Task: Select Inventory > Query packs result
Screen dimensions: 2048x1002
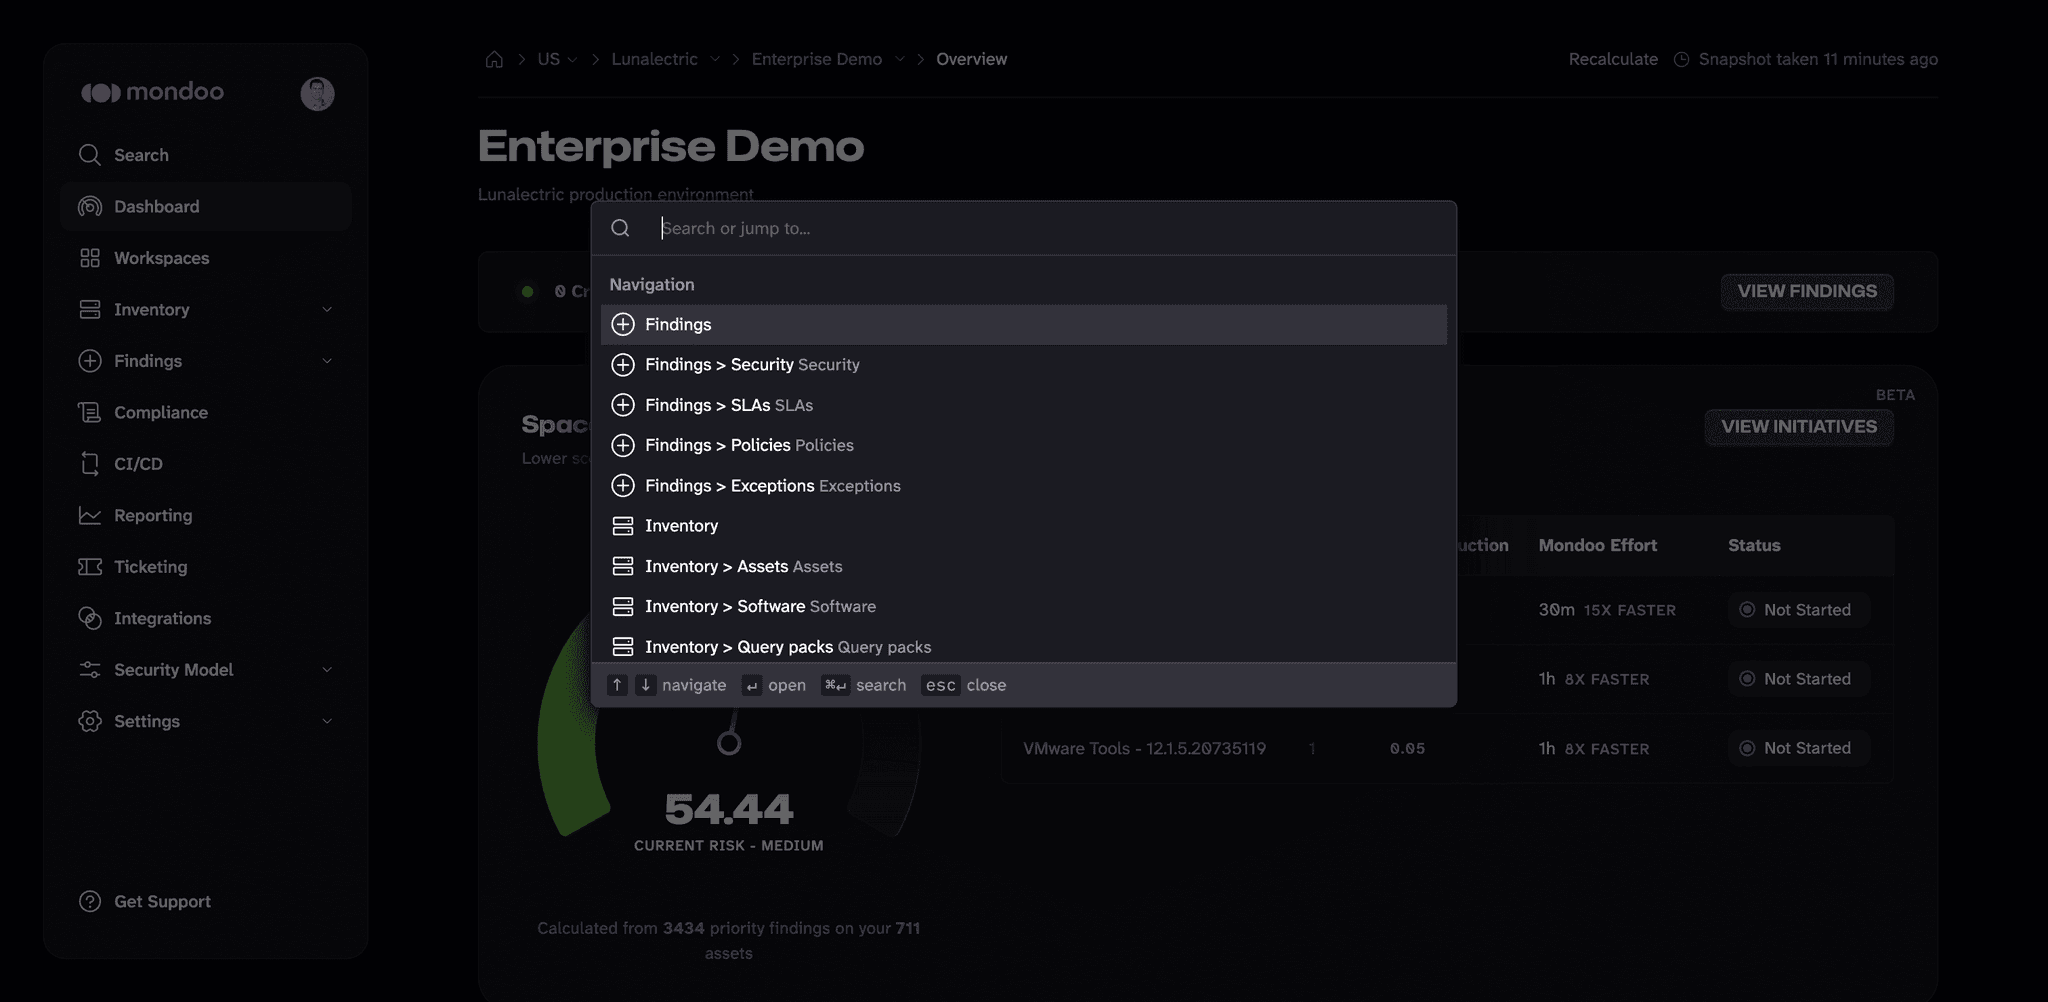Action: click(x=1023, y=646)
